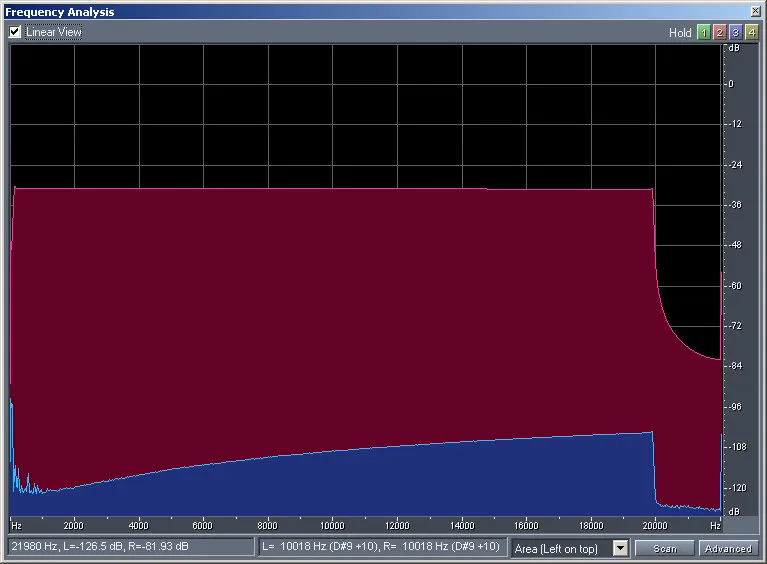Toggle Hold button 3 (blue)
This screenshot has width=767, height=564.
[735, 33]
